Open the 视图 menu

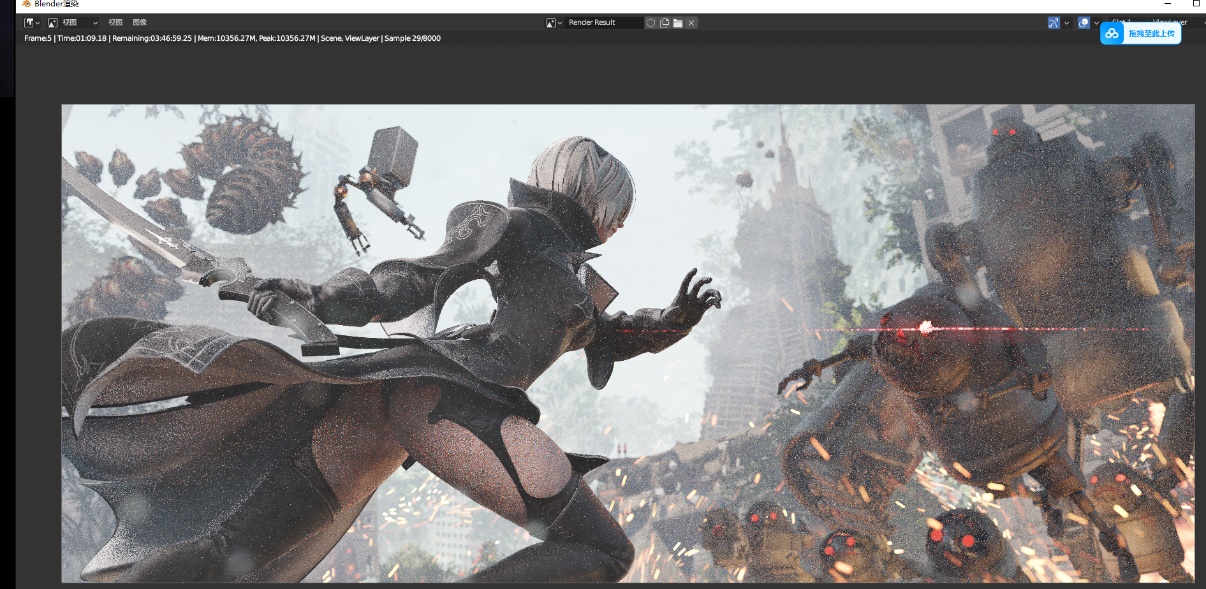(115, 22)
